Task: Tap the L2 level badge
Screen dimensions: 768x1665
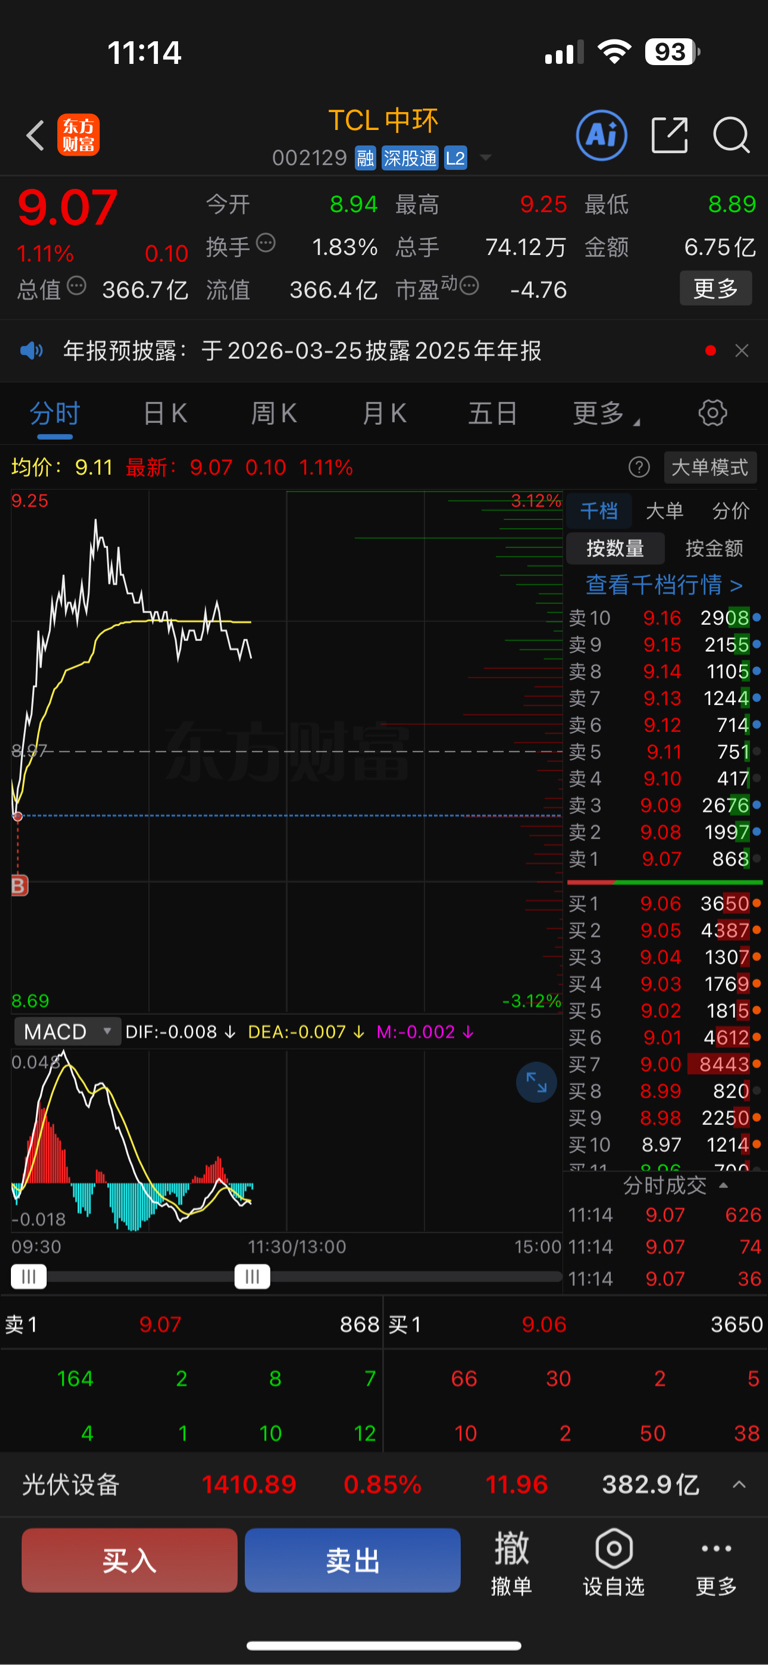Action: (455, 158)
